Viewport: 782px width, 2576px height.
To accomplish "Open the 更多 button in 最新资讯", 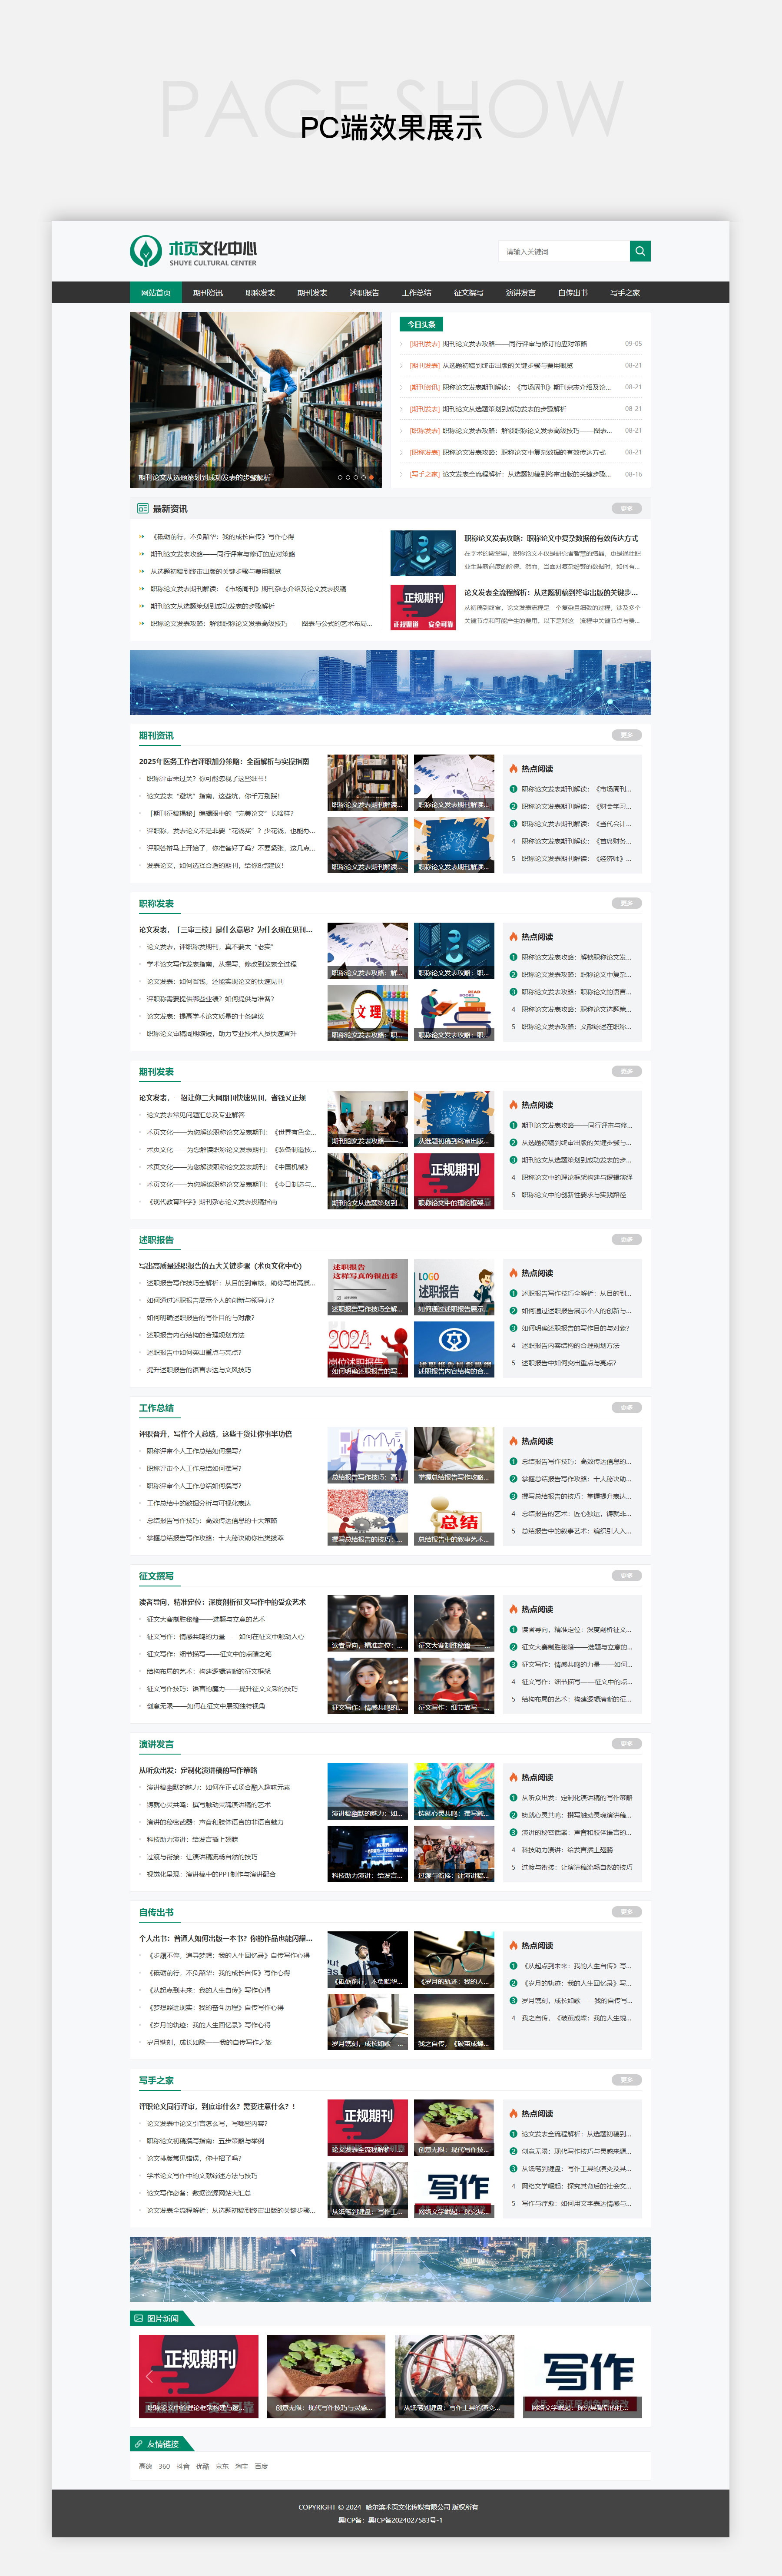I will 626,509.
